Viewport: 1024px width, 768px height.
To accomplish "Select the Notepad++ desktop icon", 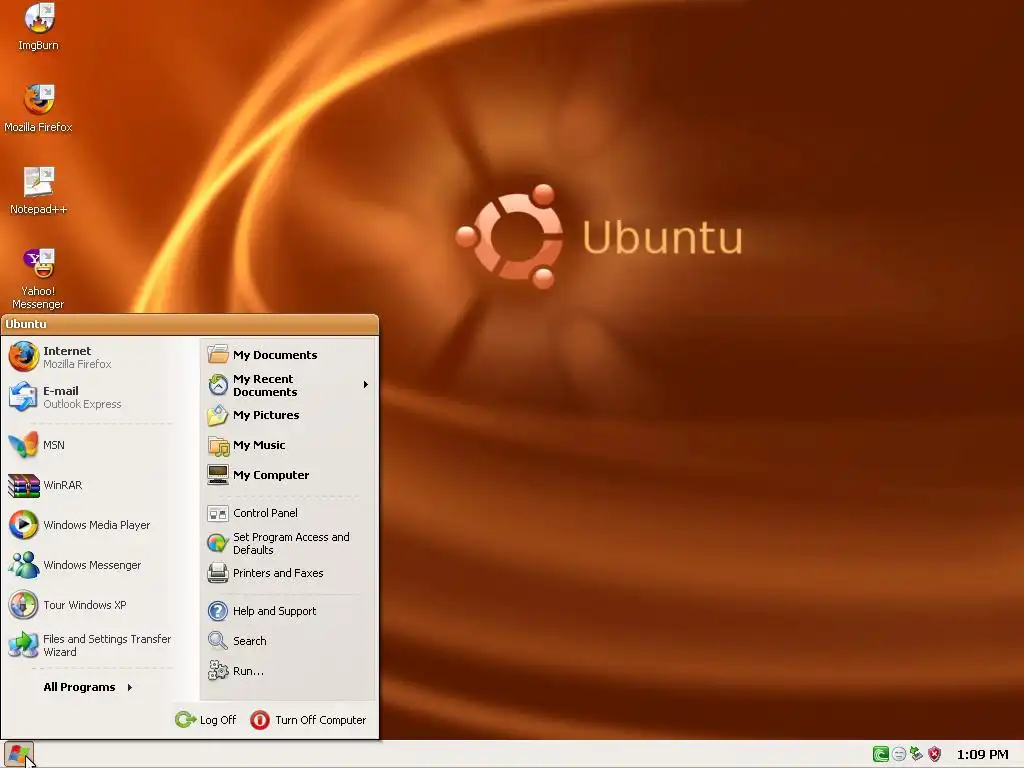I will pos(39,190).
